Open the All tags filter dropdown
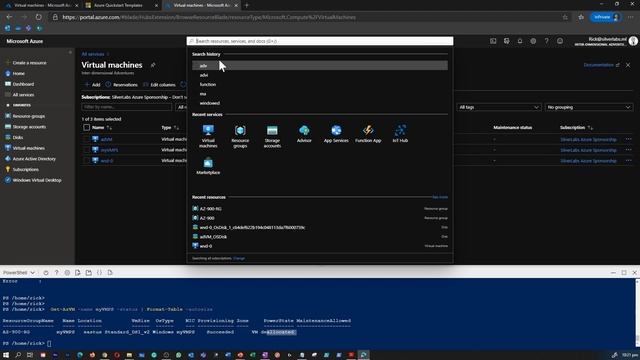Screen dimensions: 640x360 point(499,107)
